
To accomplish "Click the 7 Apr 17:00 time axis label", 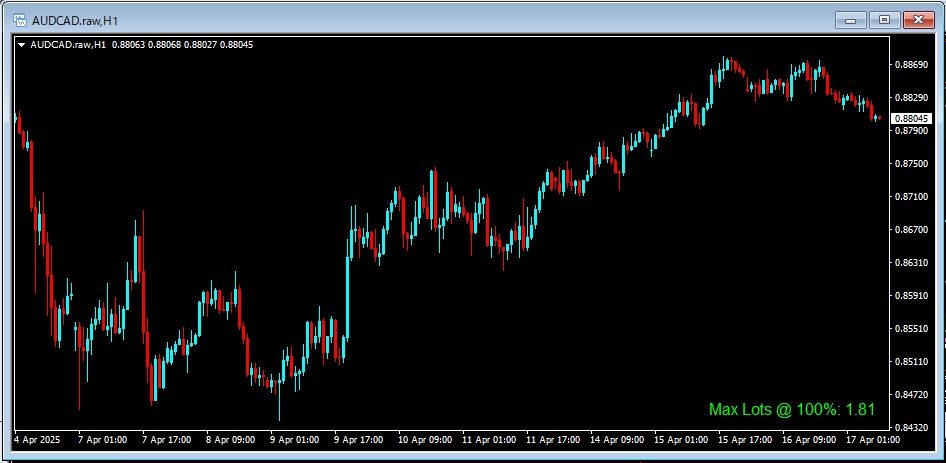I will 167,440.
